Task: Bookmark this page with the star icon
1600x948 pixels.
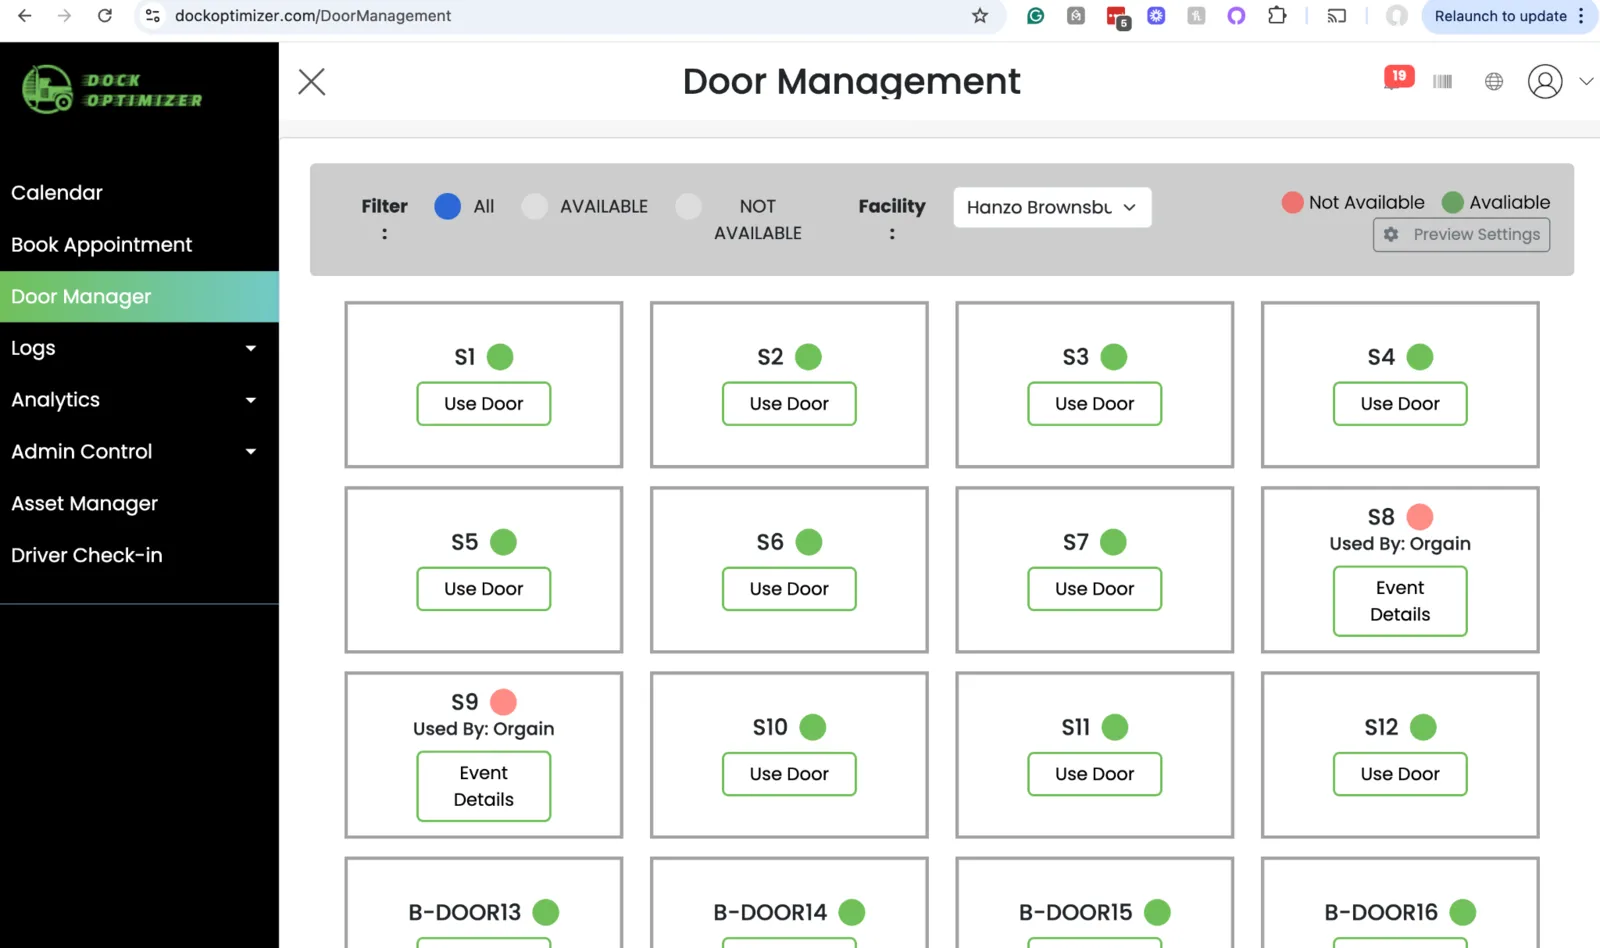Action: click(980, 16)
